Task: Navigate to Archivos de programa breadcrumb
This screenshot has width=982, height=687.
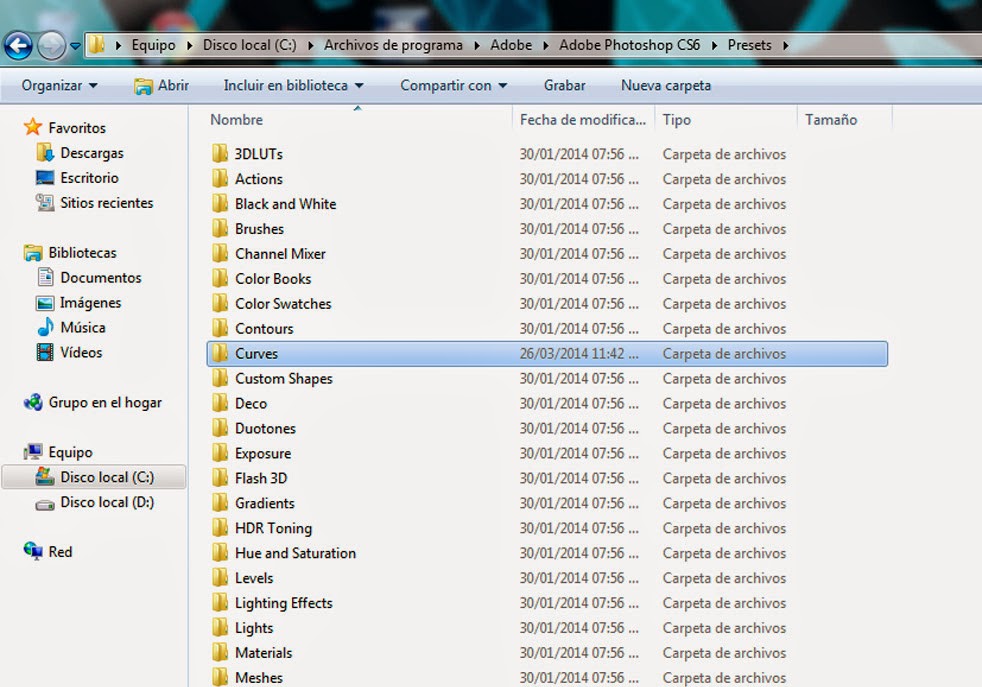Action: [x=393, y=45]
